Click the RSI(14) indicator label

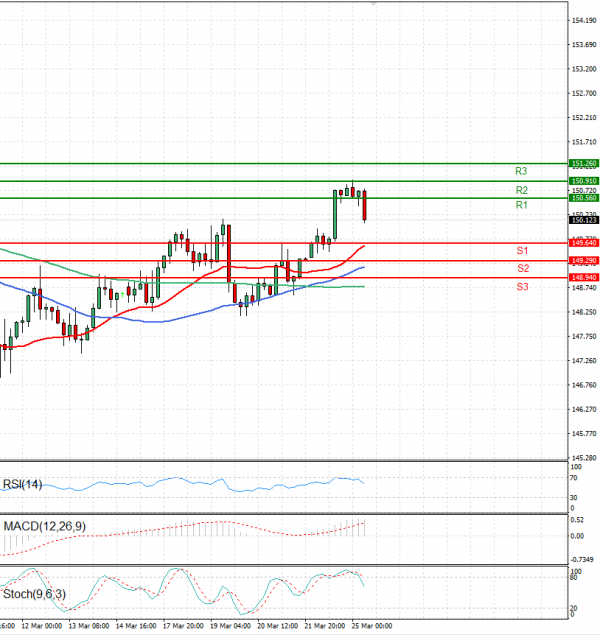[x=22, y=484]
